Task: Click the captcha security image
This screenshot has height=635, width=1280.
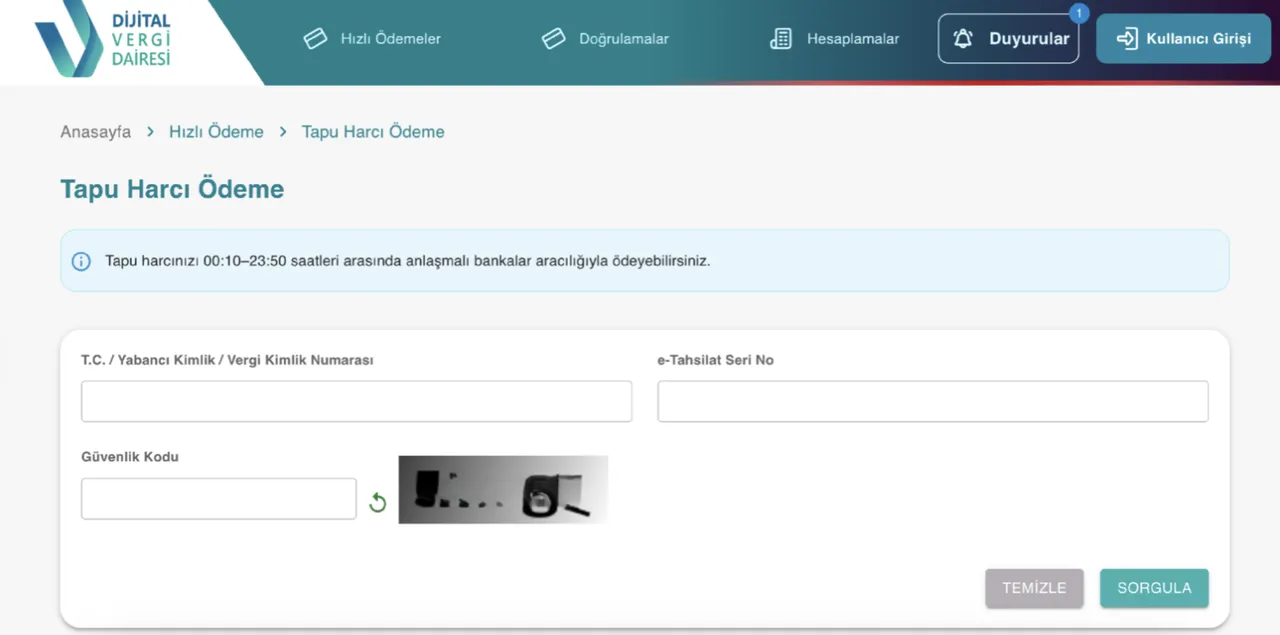Action: pyautogui.click(x=503, y=490)
